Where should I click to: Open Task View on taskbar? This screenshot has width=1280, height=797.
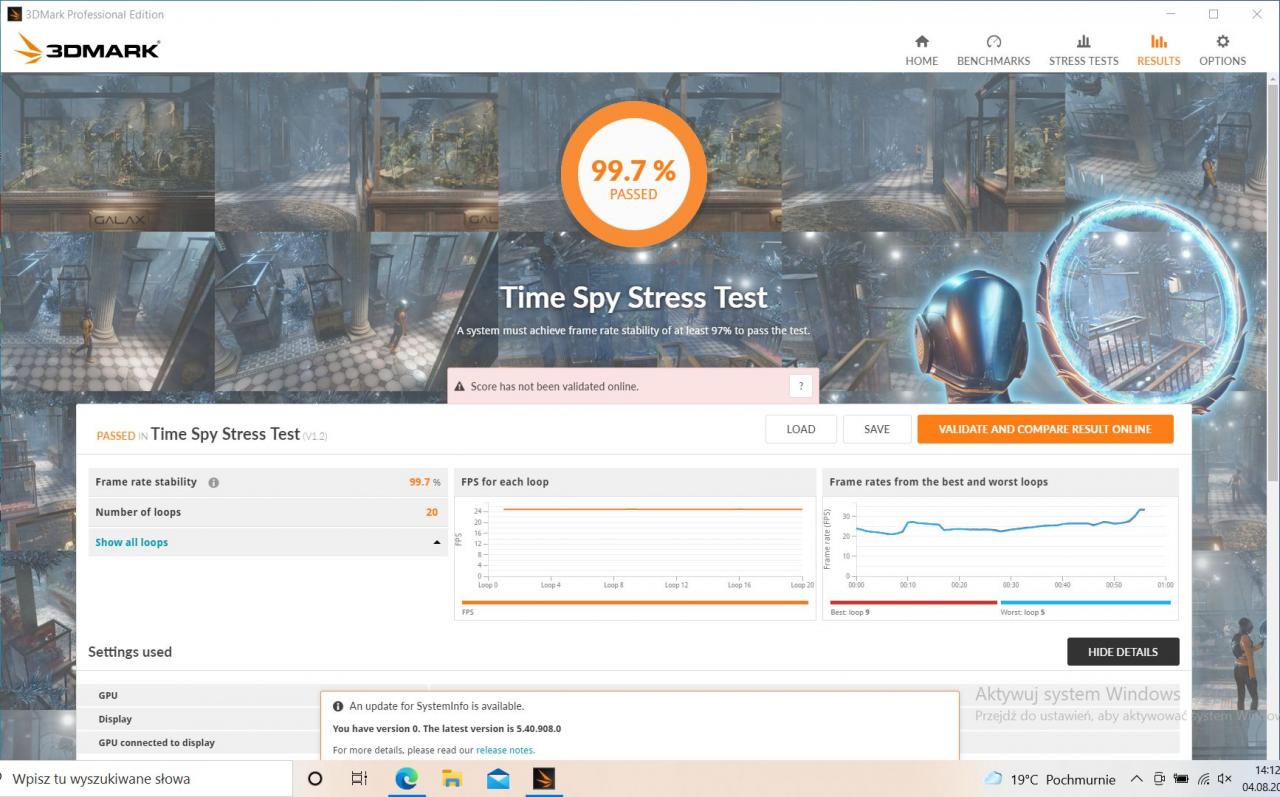tap(360, 778)
